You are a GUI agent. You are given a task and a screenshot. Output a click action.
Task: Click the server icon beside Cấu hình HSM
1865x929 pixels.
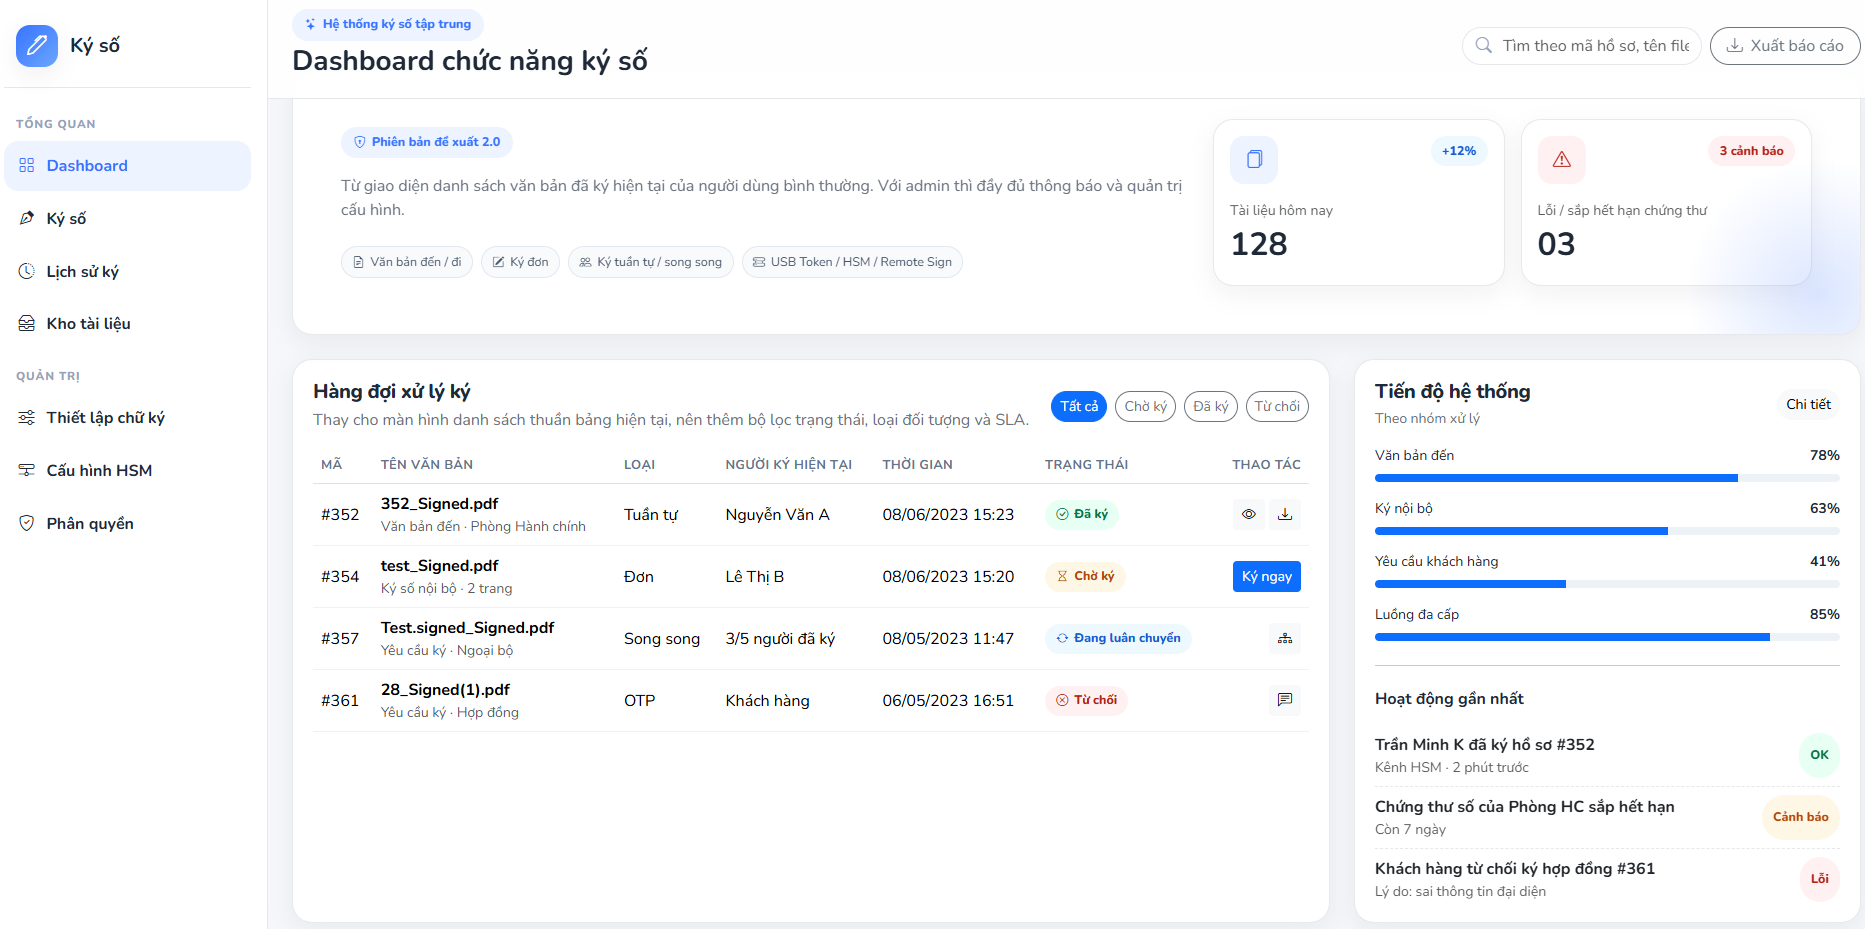click(27, 471)
